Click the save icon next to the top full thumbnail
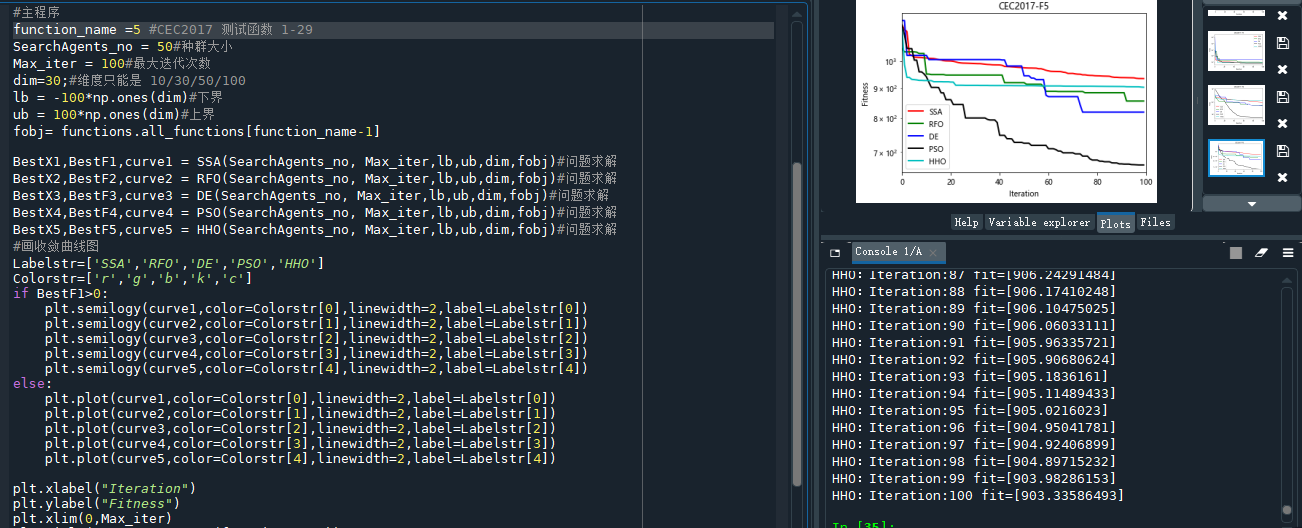Image resolution: width=1302 pixels, height=528 pixels. [1282, 43]
